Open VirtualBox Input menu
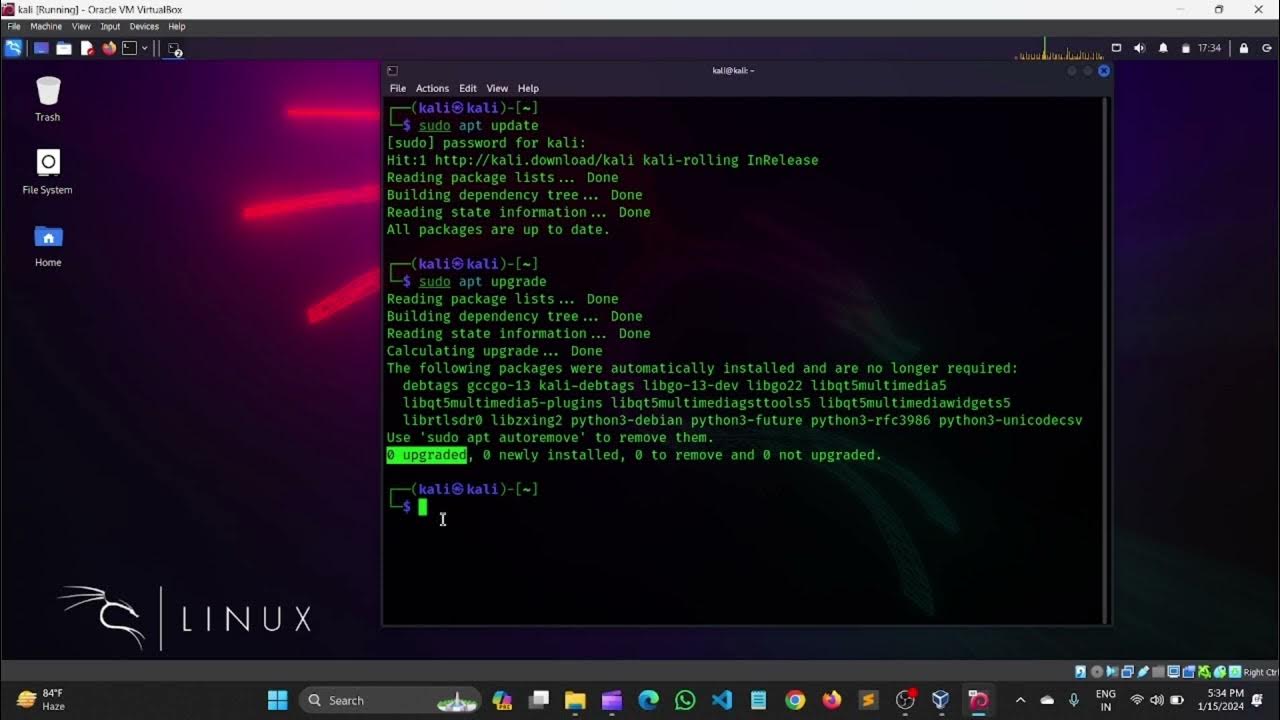Viewport: 1280px width, 720px height. coord(110,27)
